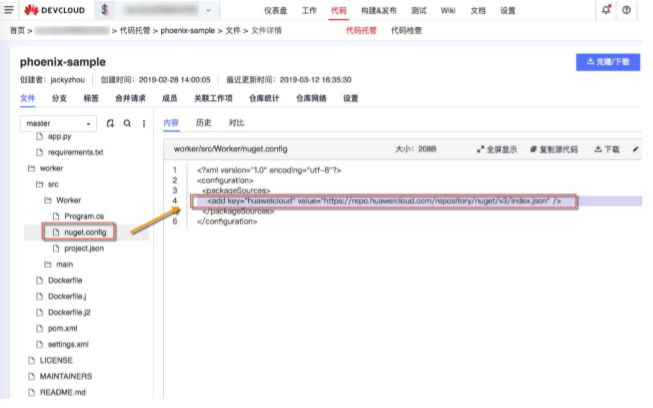Switch to the 内容 file tab
This screenshot has width=653, height=408.
point(171,123)
